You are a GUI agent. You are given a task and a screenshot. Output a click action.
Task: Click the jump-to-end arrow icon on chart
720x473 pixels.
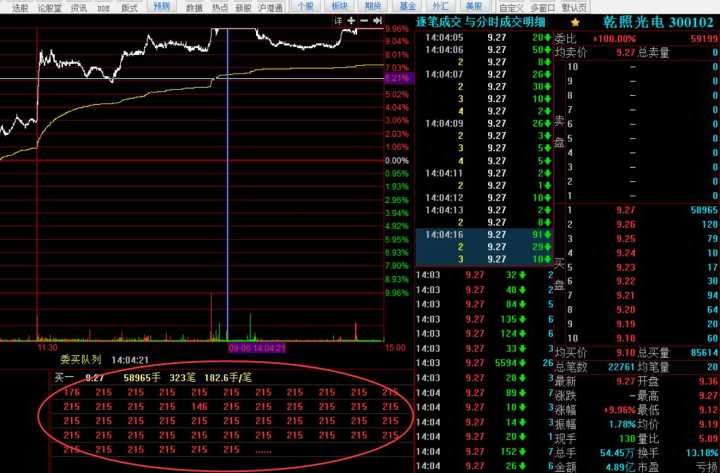coord(377,20)
